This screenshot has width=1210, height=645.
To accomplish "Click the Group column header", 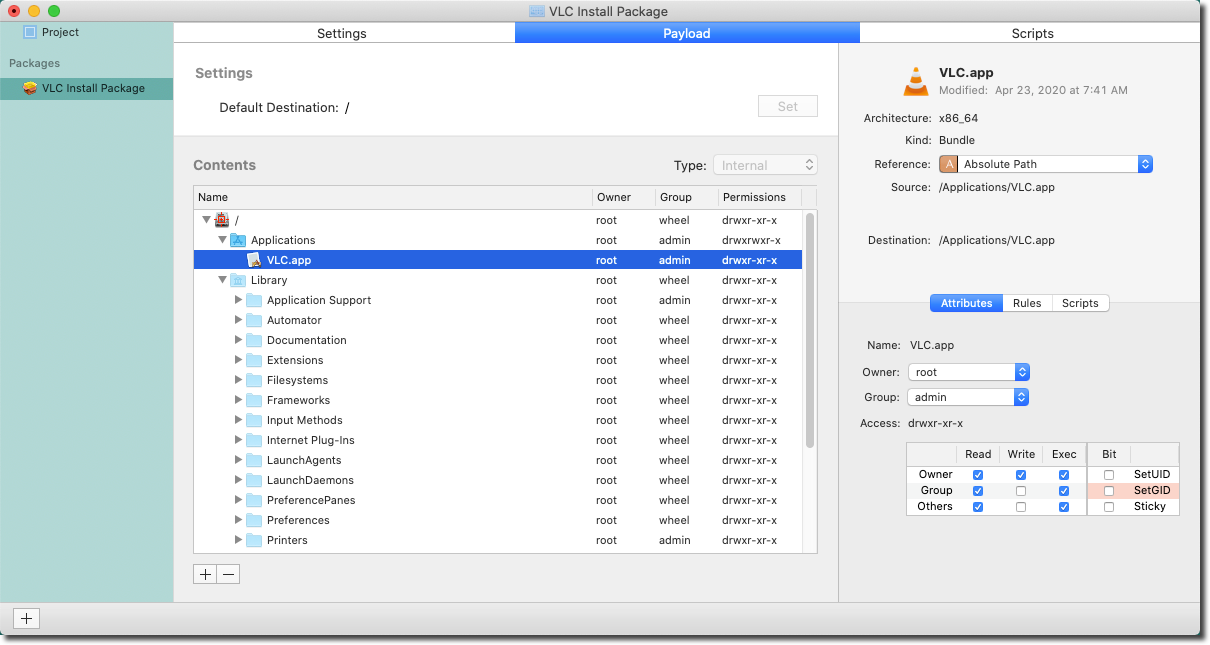I will point(687,197).
